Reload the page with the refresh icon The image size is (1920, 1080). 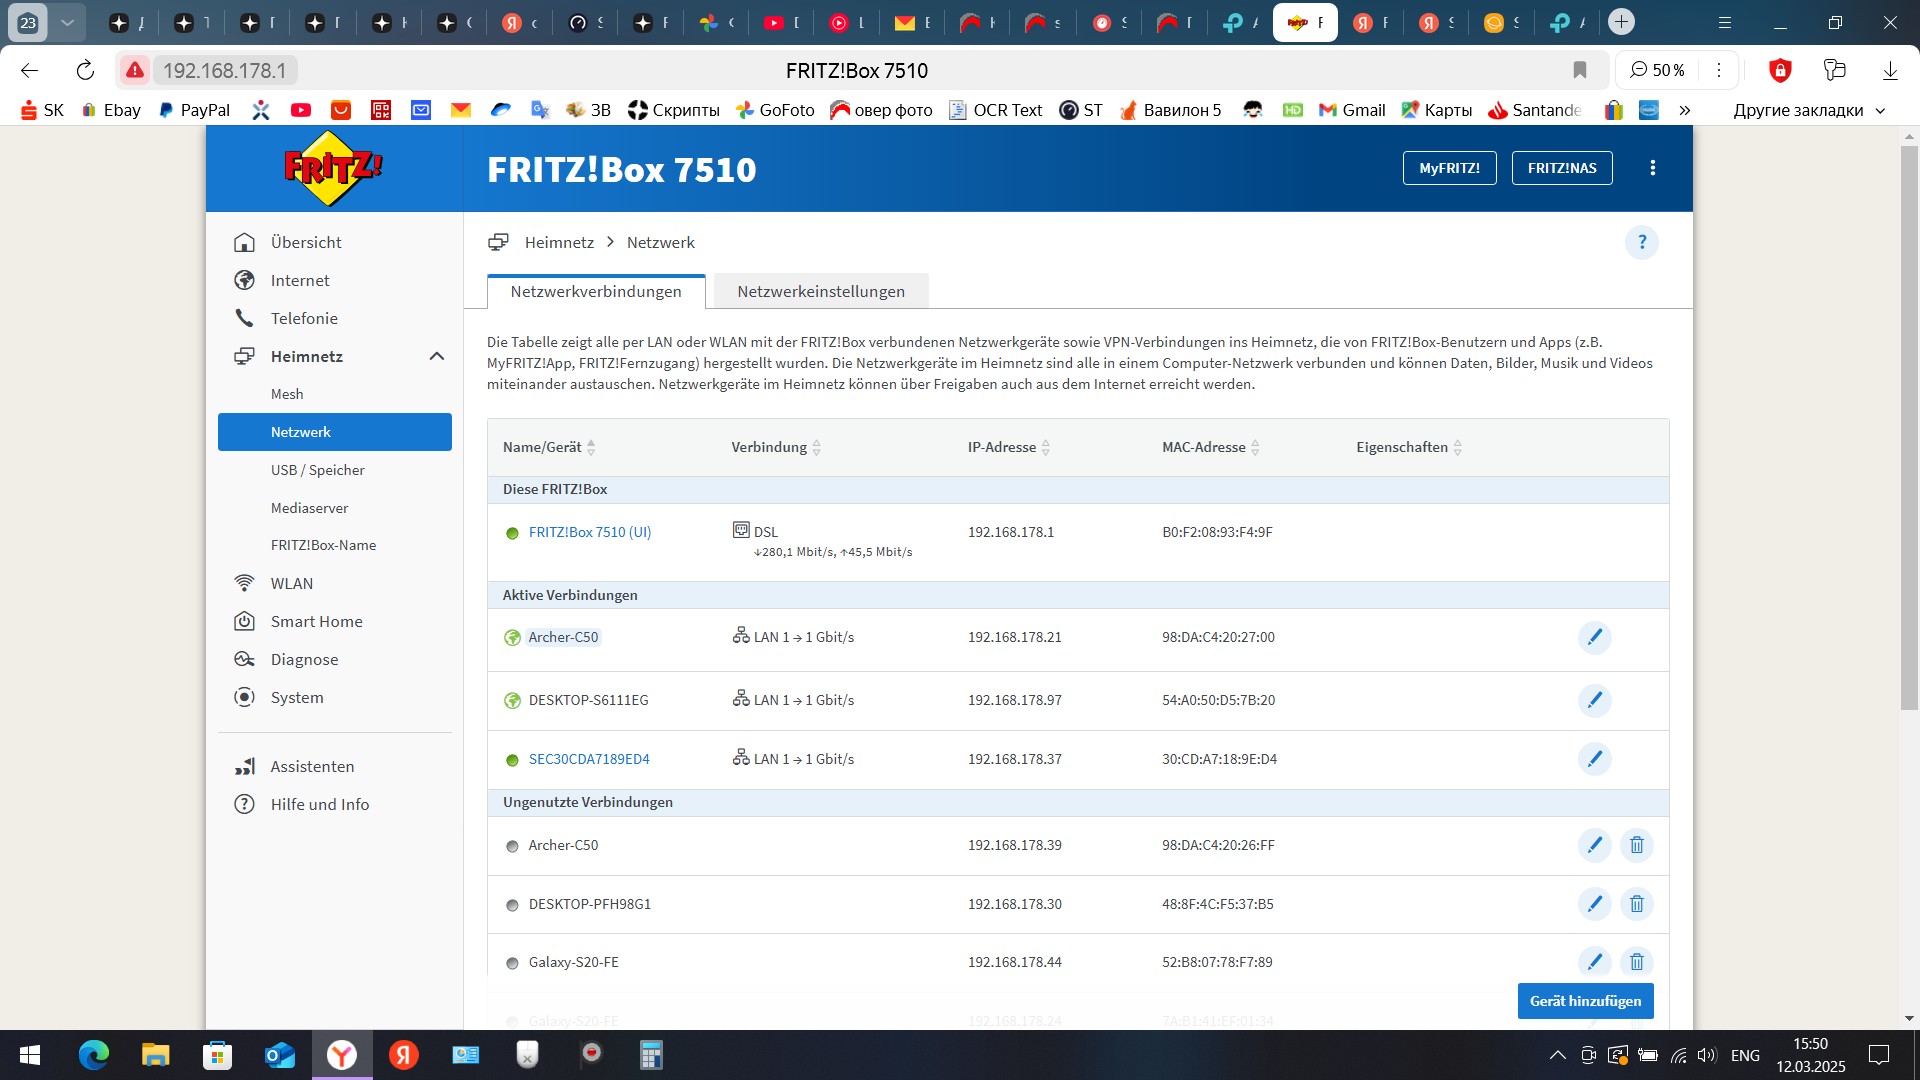(85, 70)
